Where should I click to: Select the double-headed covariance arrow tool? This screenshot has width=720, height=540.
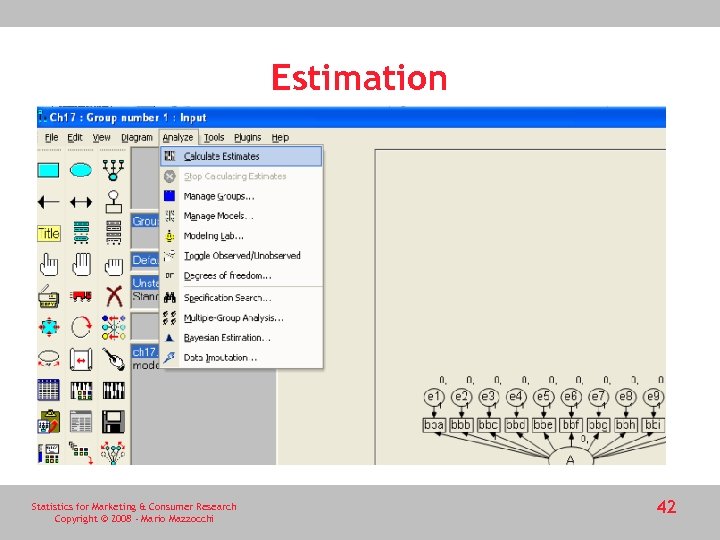(81, 202)
